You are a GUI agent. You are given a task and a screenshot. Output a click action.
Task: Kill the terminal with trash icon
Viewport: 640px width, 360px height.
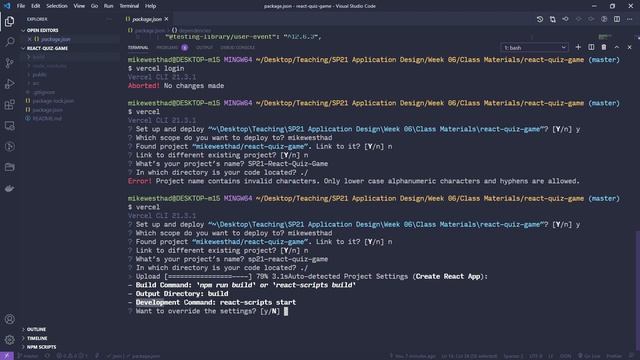click(x=604, y=47)
